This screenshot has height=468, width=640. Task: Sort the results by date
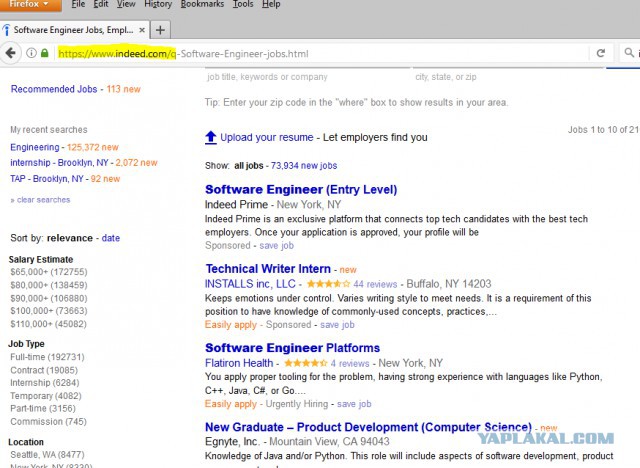pos(111,238)
